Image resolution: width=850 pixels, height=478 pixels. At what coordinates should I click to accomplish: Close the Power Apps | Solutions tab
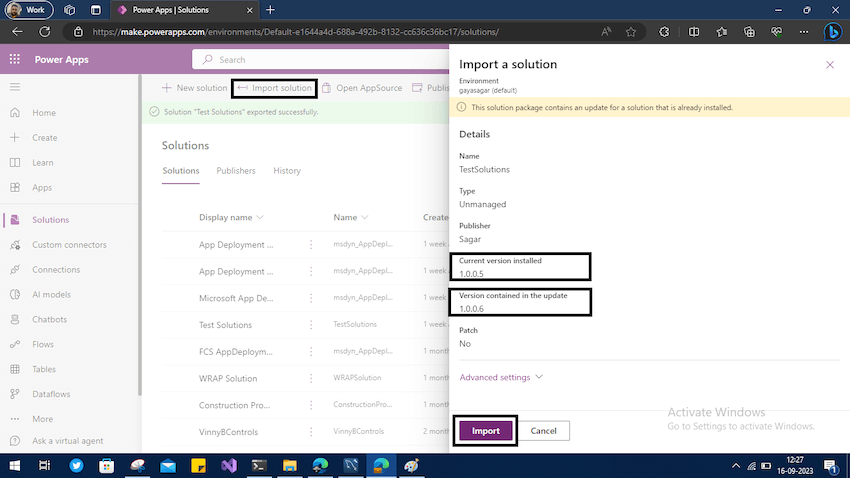[x=249, y=10]
